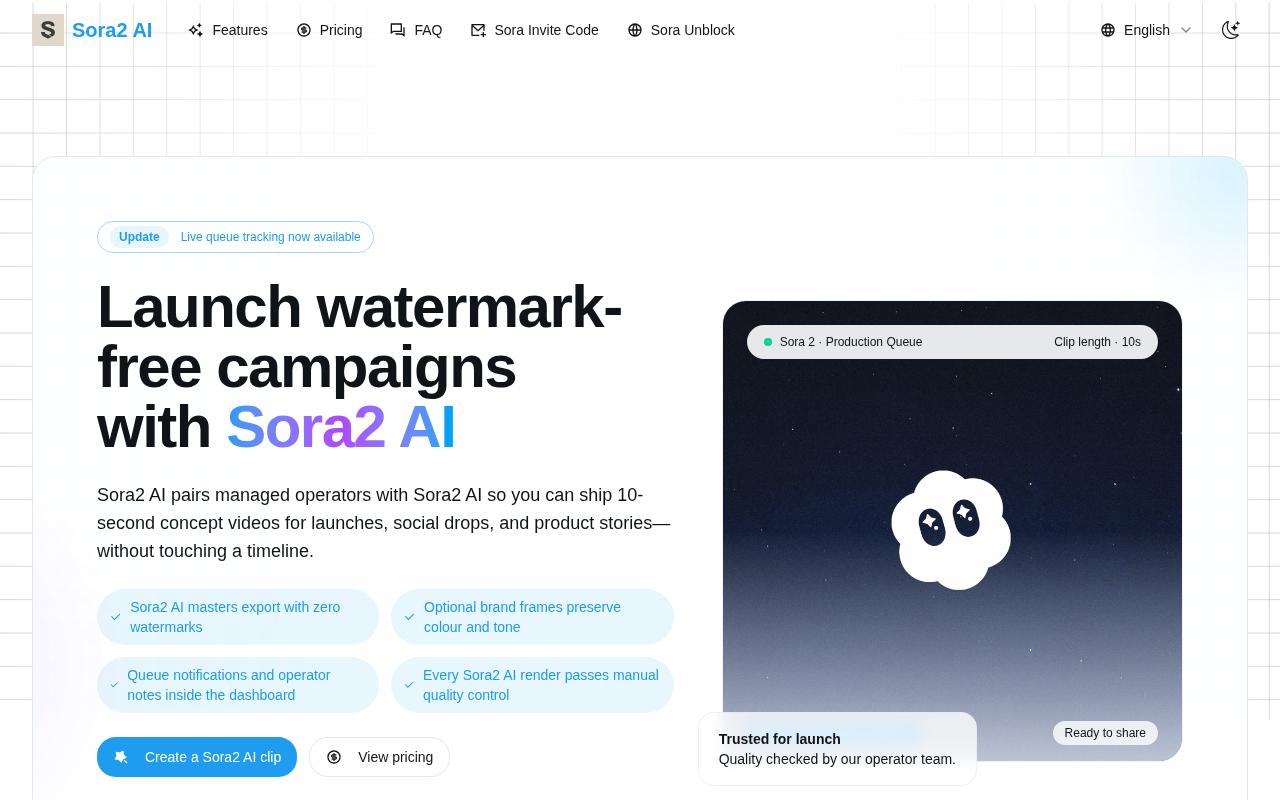Image resolution: width=1280 pixels, height=800 pixels.
Task: Open the Sora Invite Code link
Action: point(534,30)
